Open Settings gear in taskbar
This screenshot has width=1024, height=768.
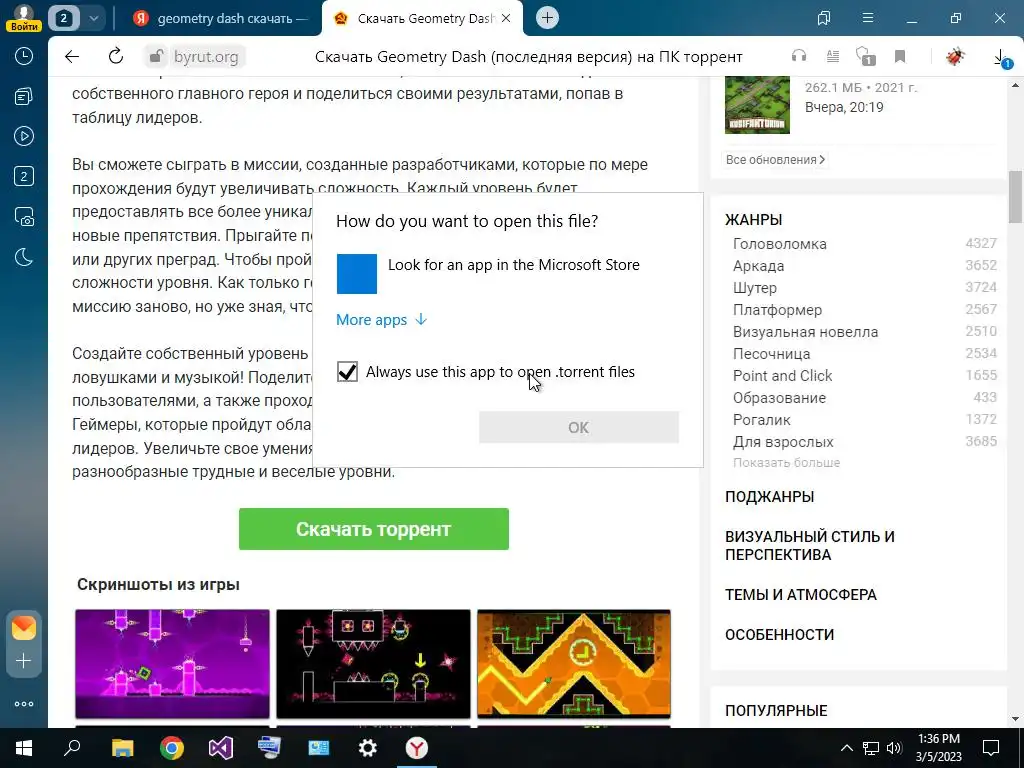pyautogui.click(x=368, y=748)
